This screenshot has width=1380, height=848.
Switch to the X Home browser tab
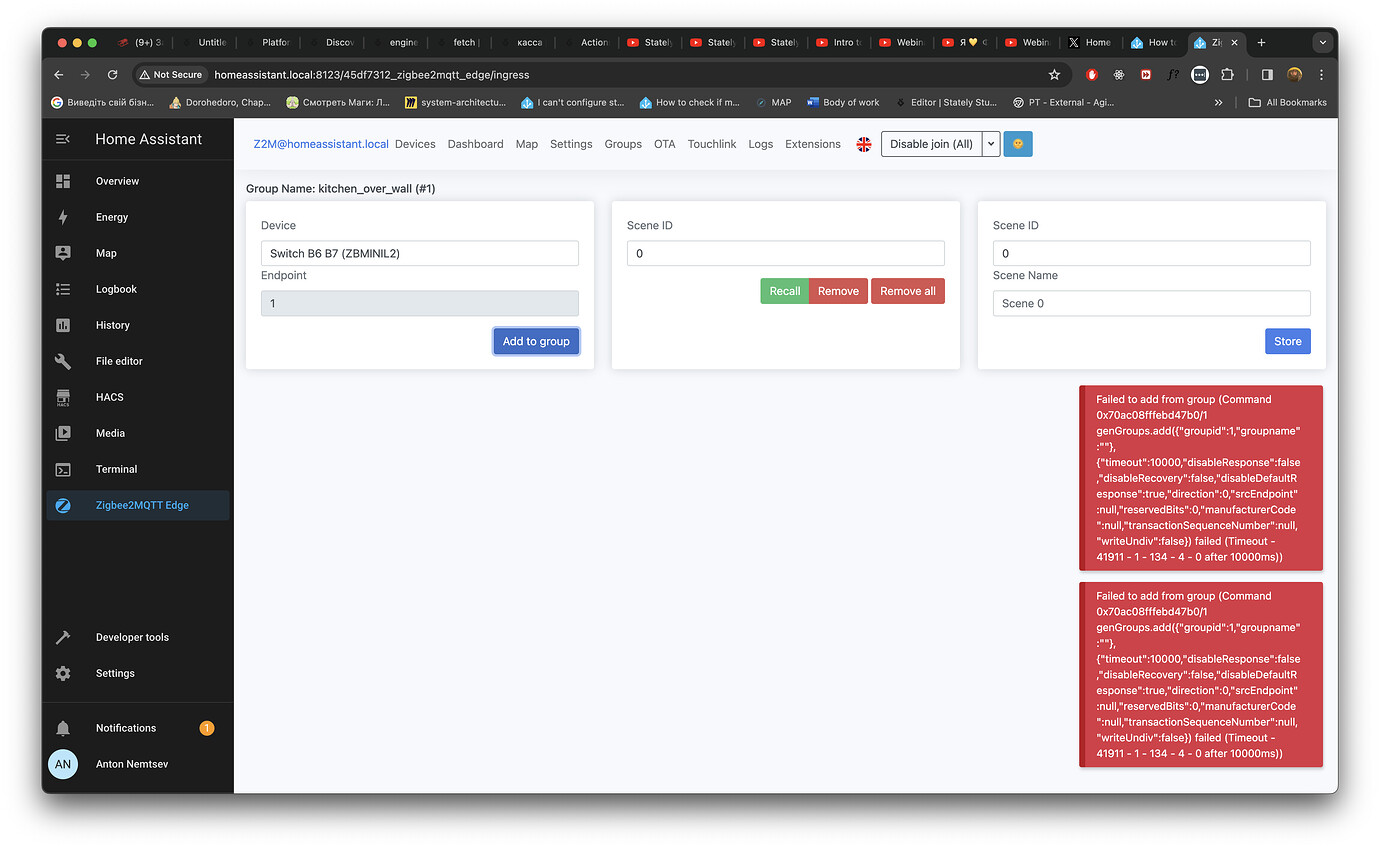click(x=1089, y=42)
